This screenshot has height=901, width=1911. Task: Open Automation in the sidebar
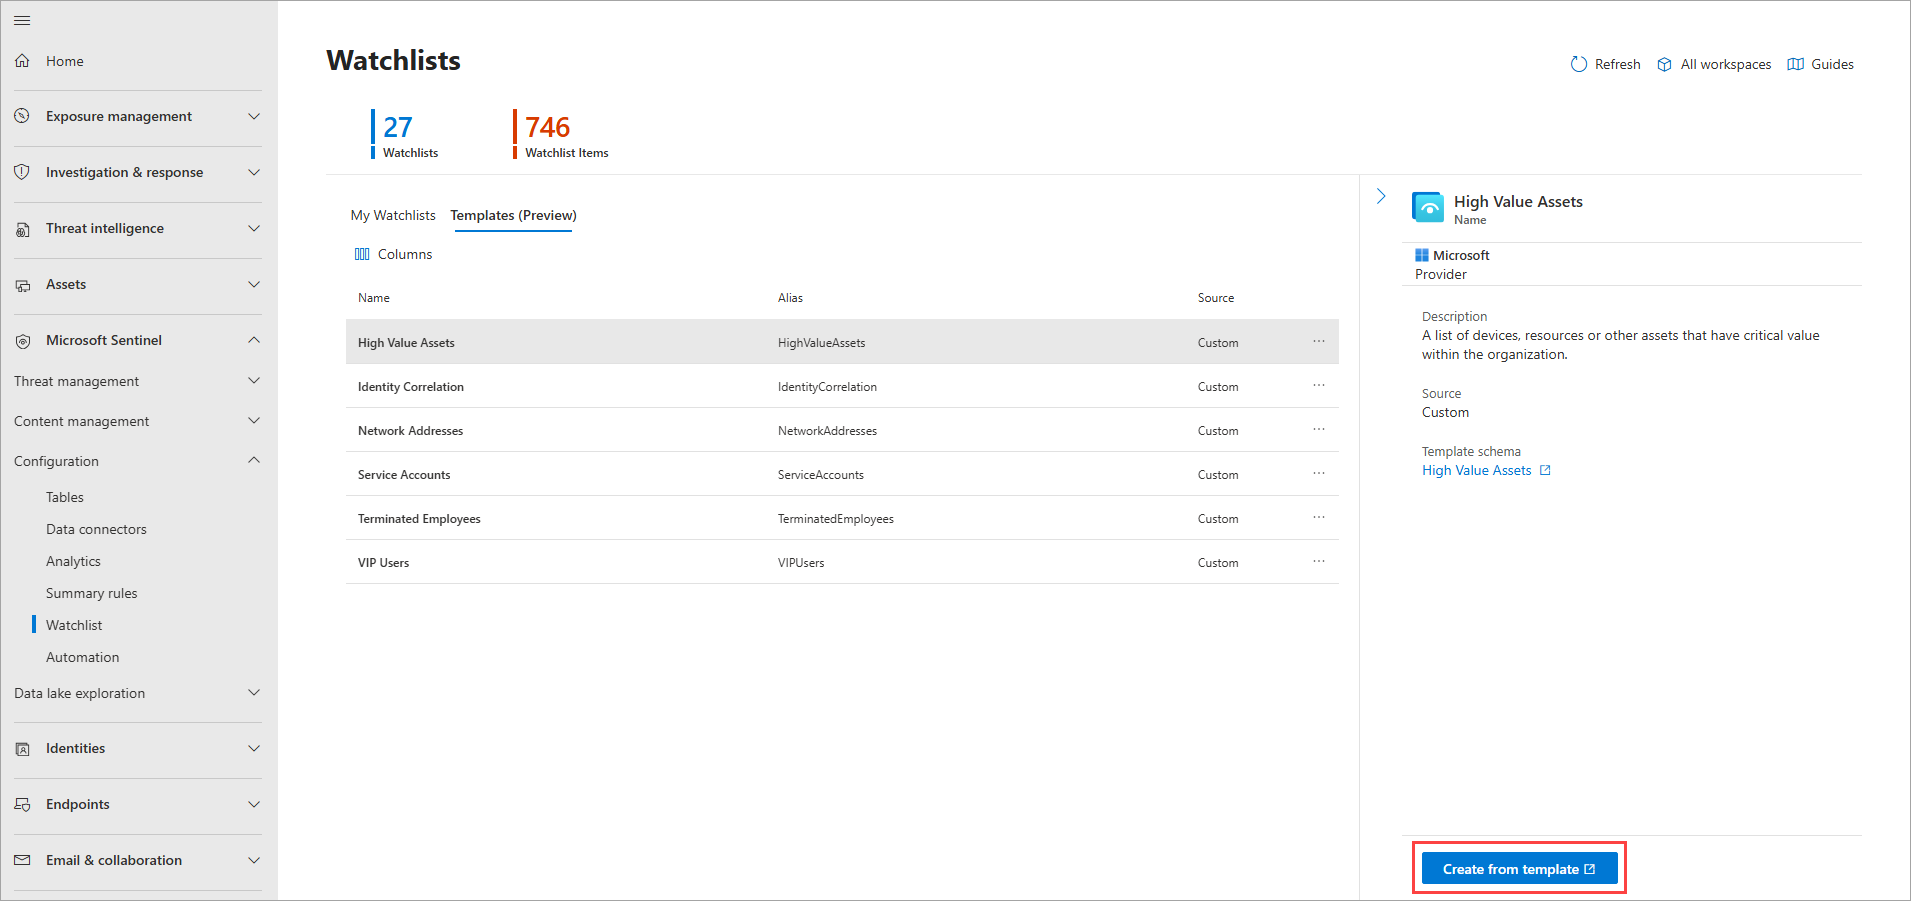click(x=82, y=657)
